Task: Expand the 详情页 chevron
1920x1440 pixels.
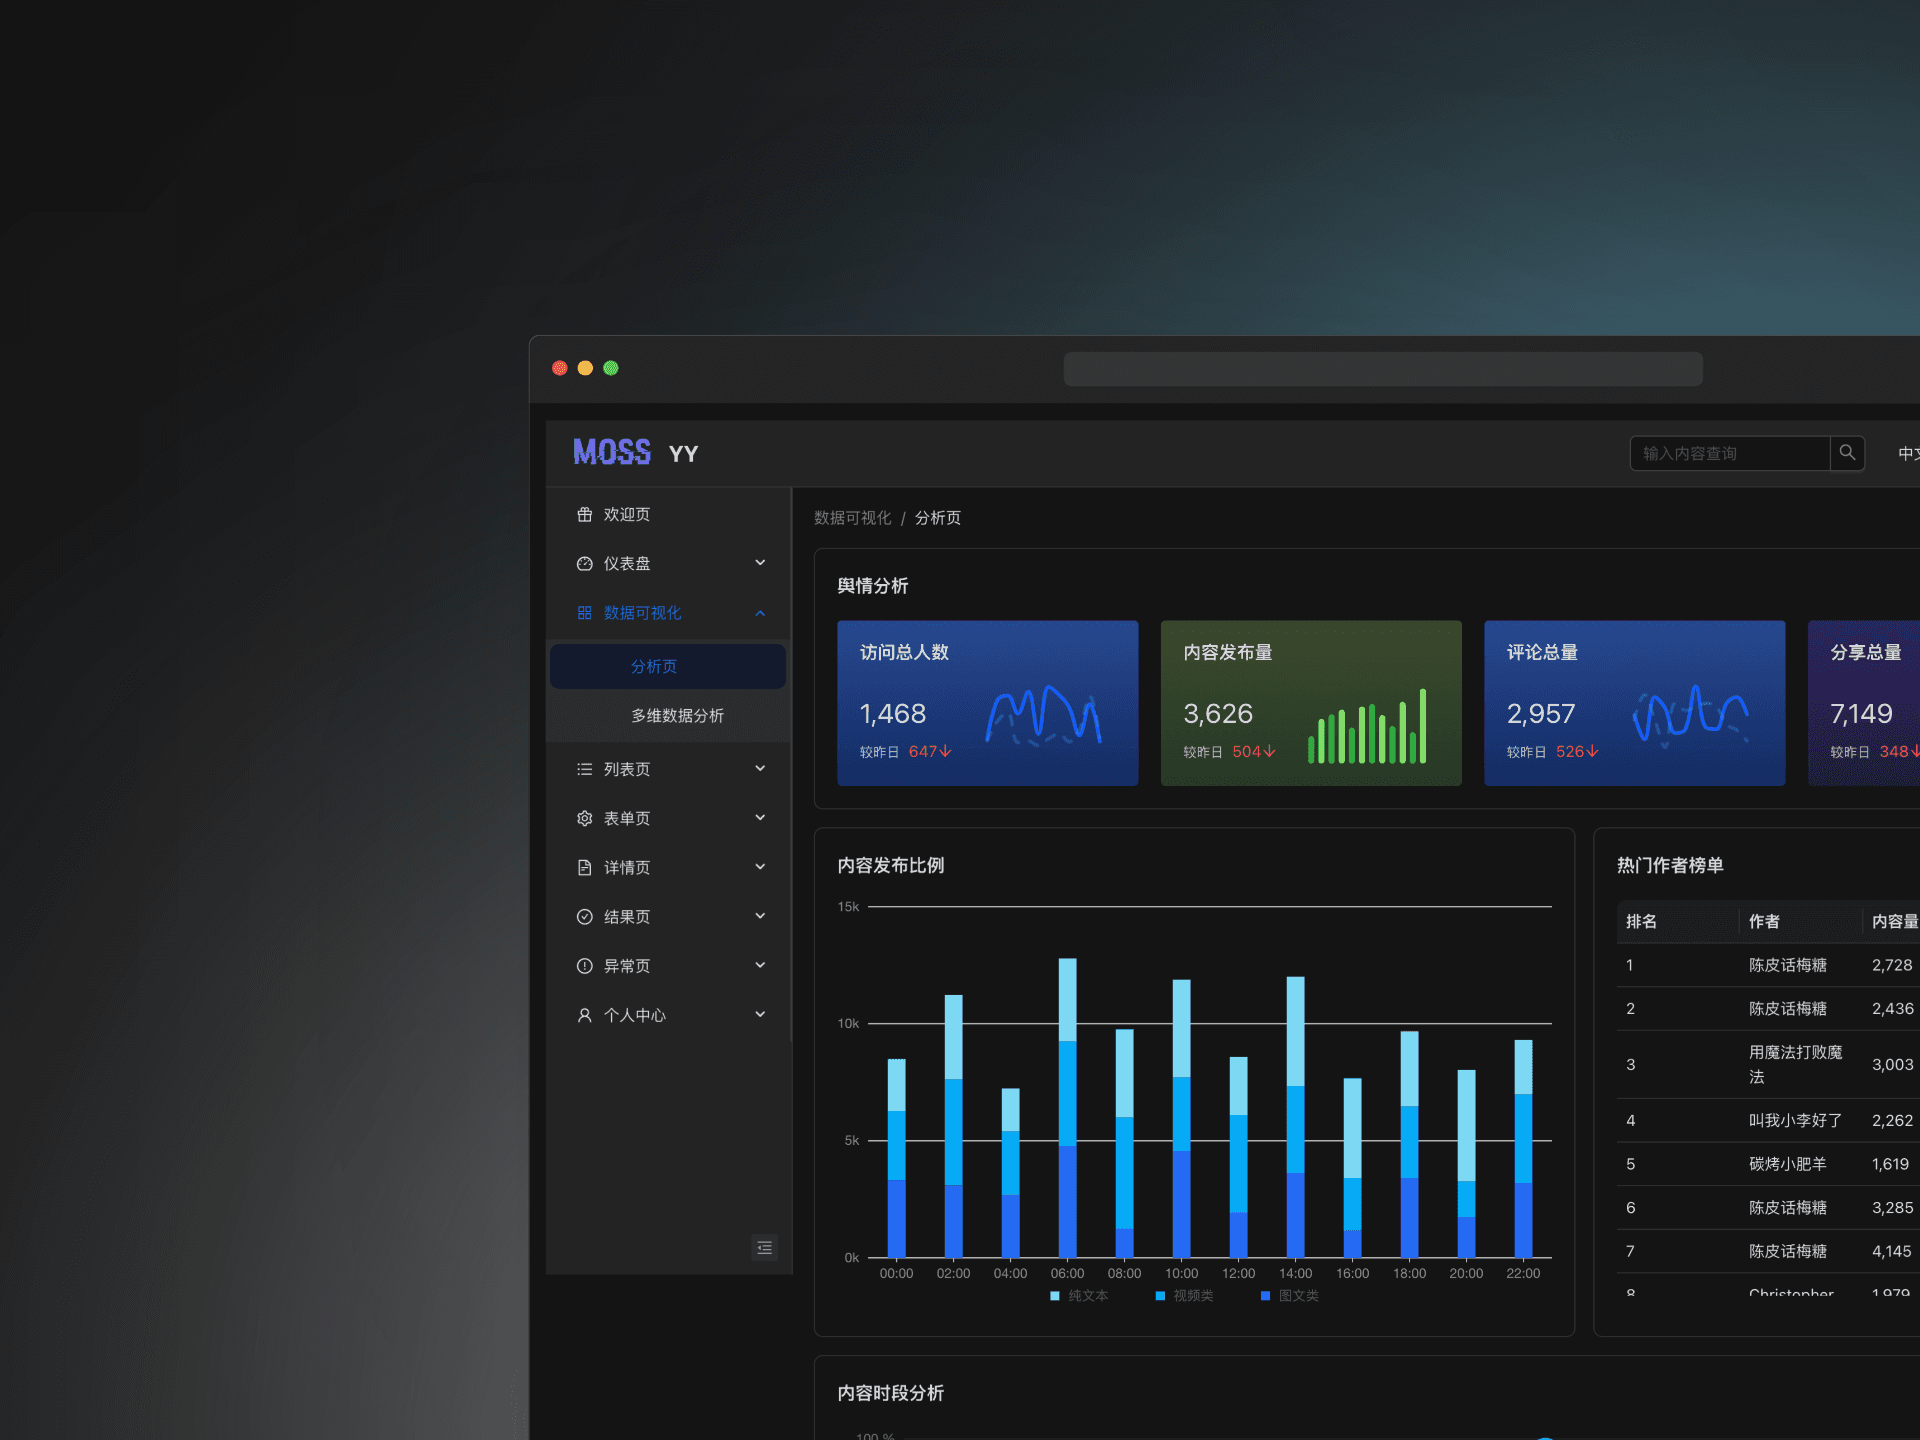Action: point(760,867)
